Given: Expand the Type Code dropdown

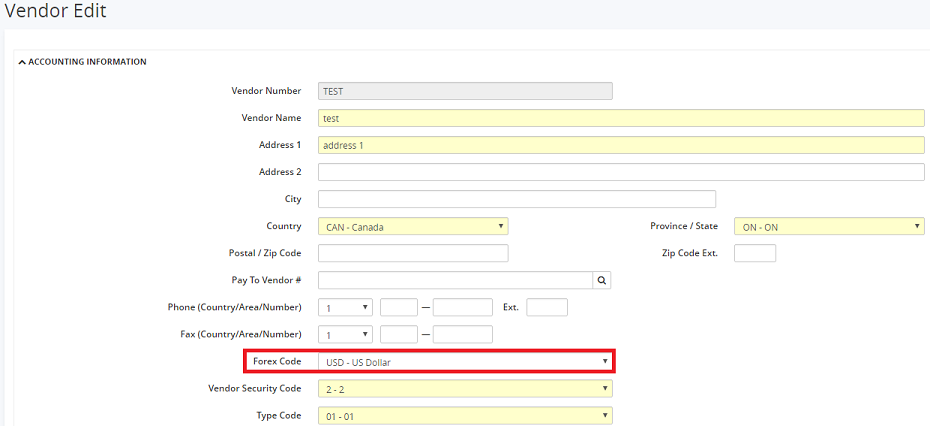Looking at the screenshot, I should [464, 416].
